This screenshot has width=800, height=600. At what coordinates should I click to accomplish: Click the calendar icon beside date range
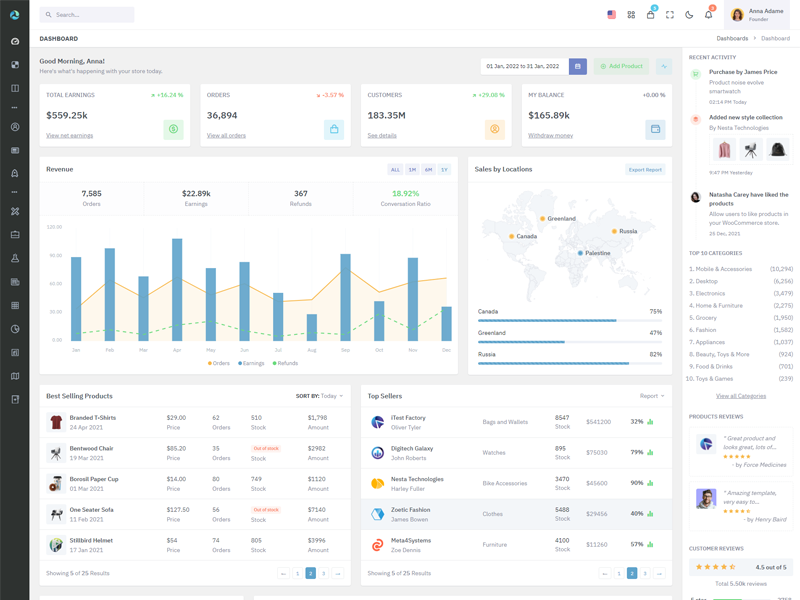(577, 66)
